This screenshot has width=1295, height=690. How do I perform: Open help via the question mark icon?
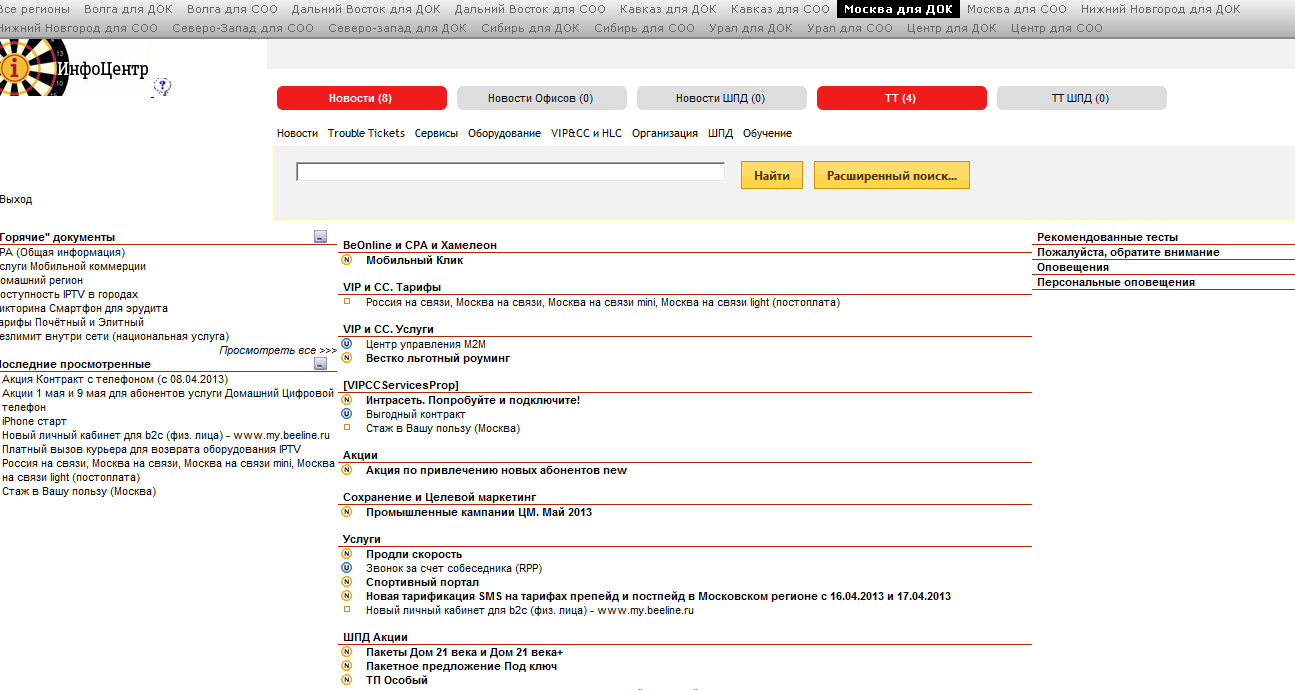162,87
